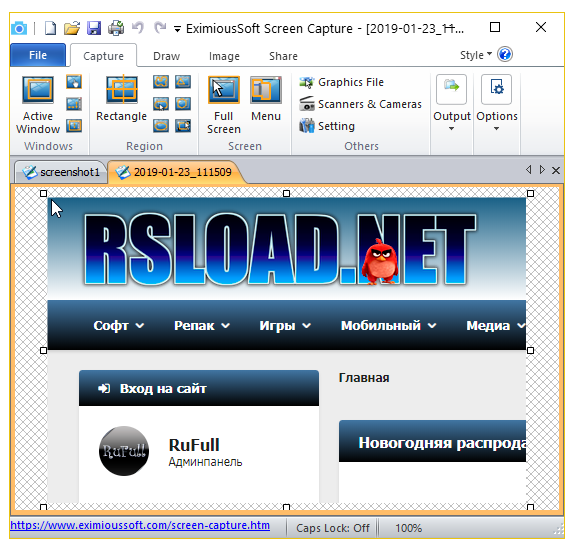Viewport: 576px width, 549px height.
Task: Open the Setting entry in the Others group
Action: [x=327, y=126]
